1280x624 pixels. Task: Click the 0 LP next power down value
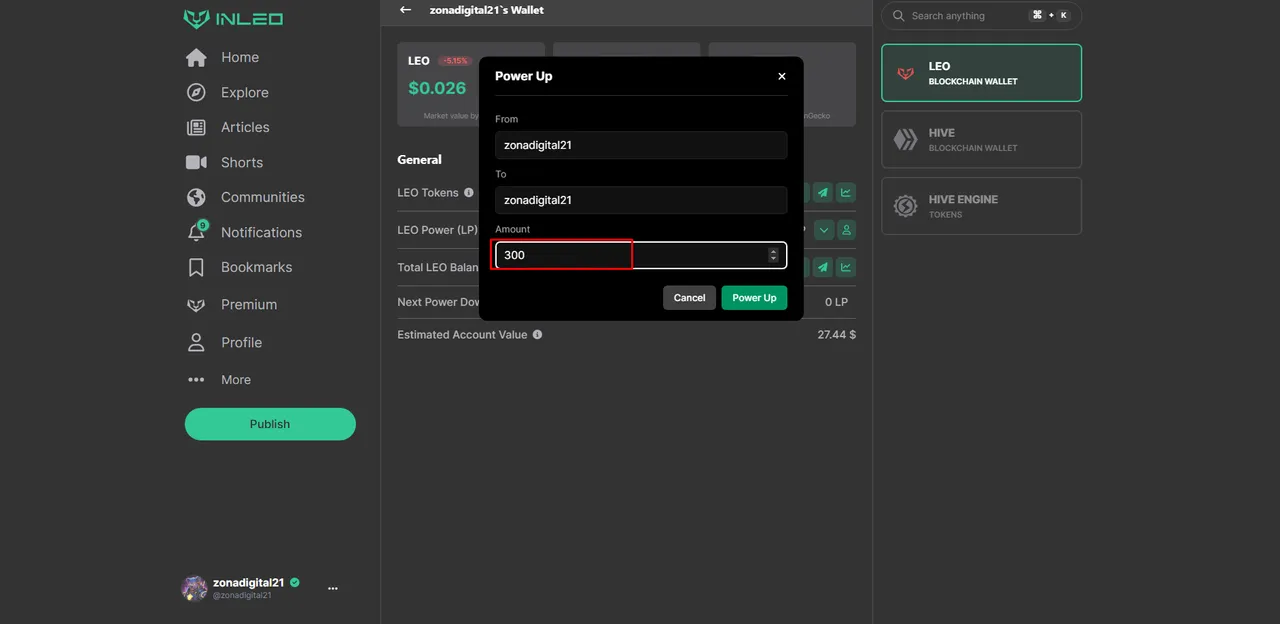(x=836, y=302)
